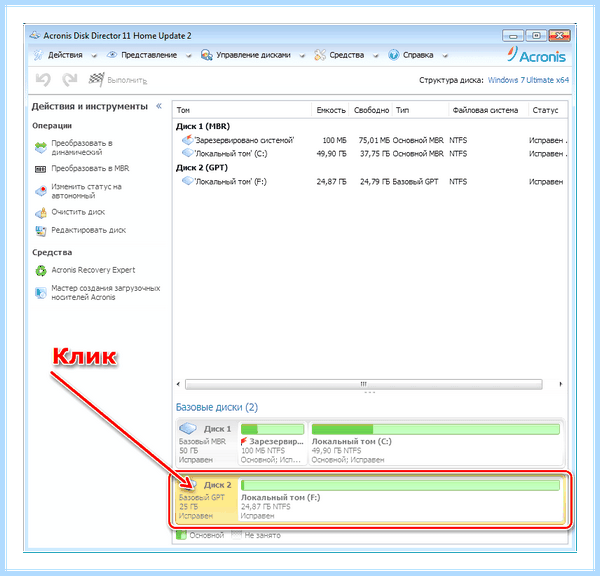600x576 pixels.
Task: Select the Диск 2 (GPT) group row
Action: (x=370, y=168)
